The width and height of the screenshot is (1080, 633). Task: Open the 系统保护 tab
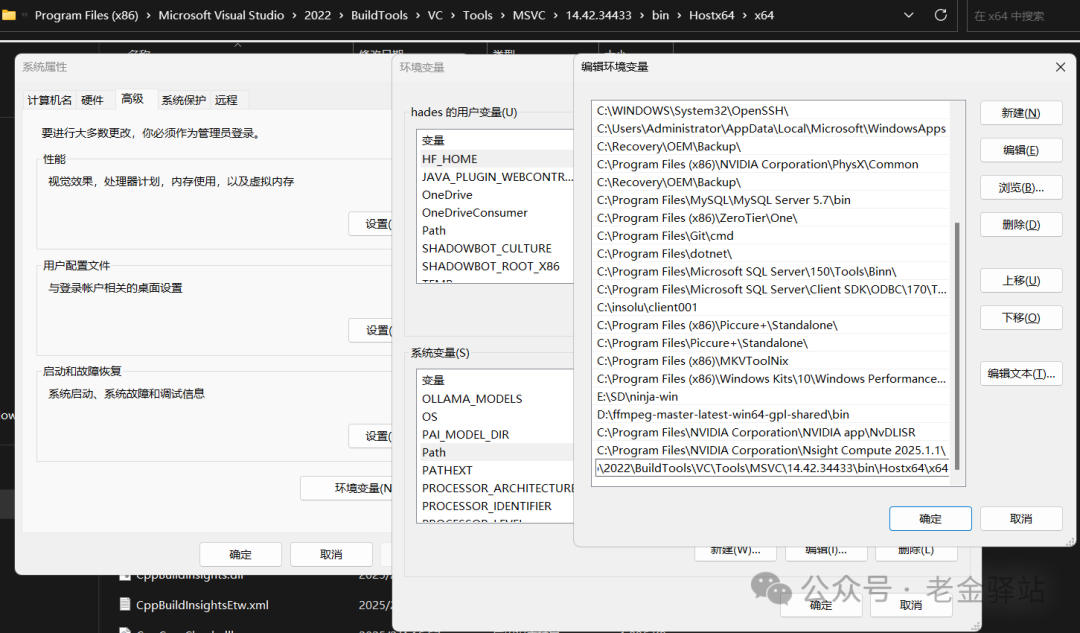click(183, 100)
